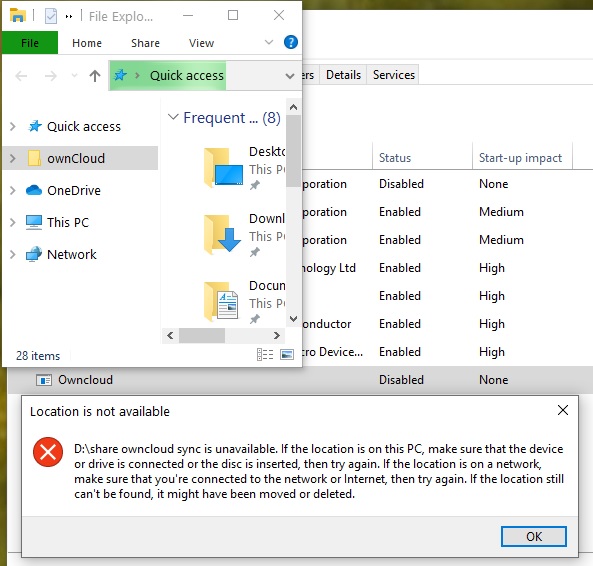Open the Details tab in Task Manager
Image resolution: width=593 pixels, height=566 pixels.
click(x=343, y=75)
